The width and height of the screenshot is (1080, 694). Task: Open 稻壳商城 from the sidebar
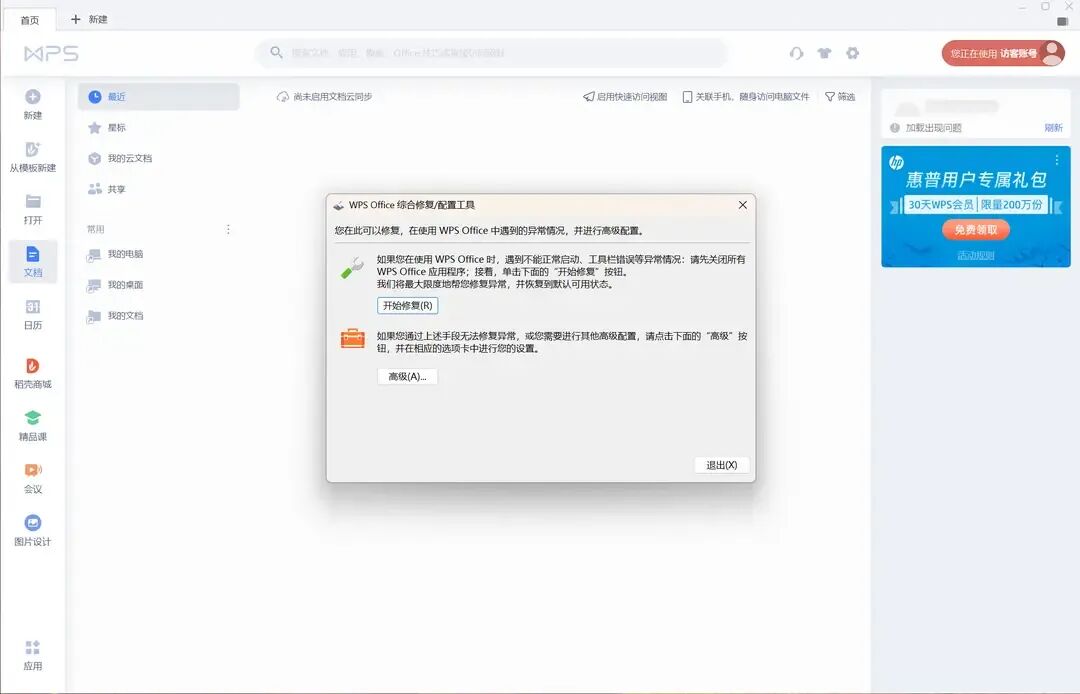click(32, 372)
